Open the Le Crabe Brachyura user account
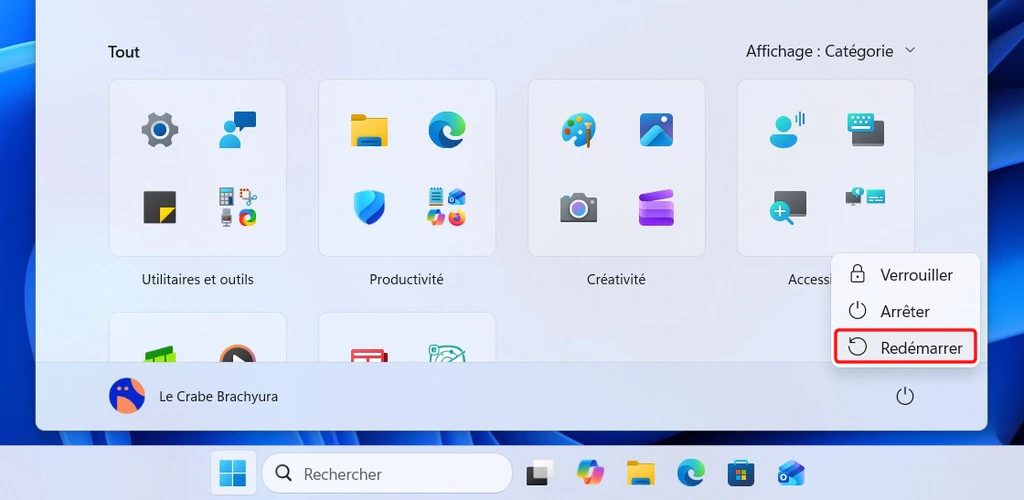The image size is (1024, 500). click(x=193, y=396)
